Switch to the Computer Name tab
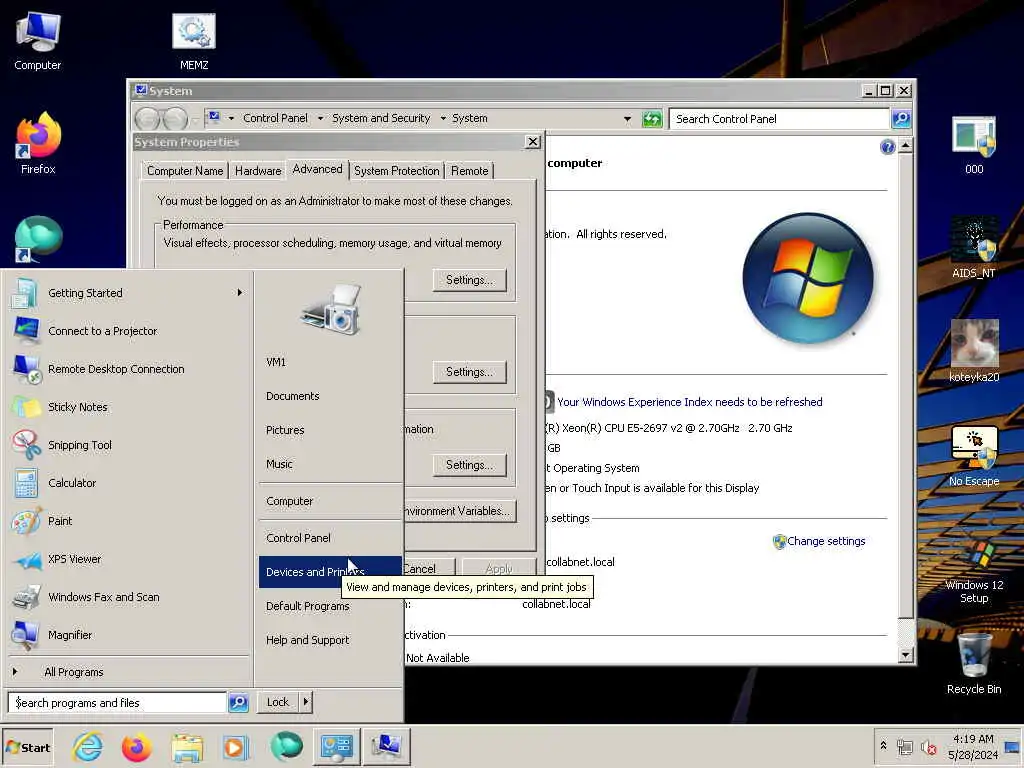 click(185, 170)
